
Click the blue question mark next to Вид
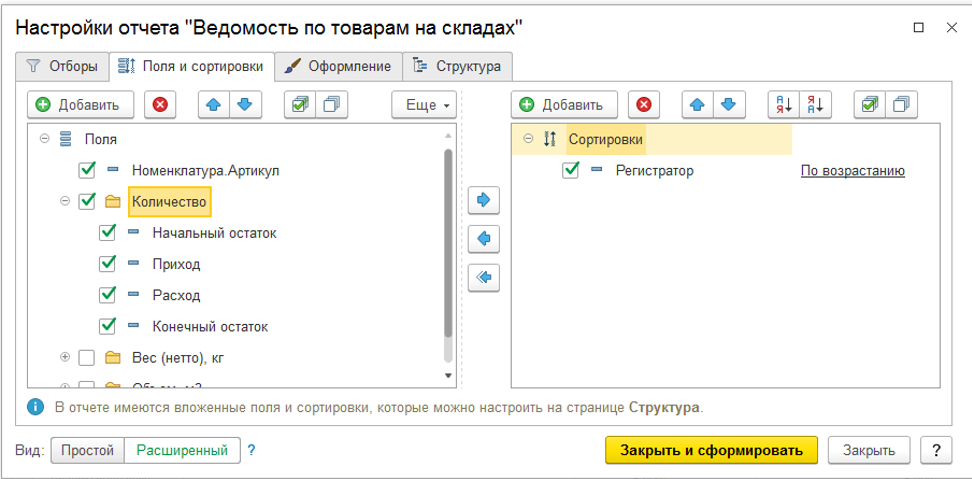click(251, 450)
